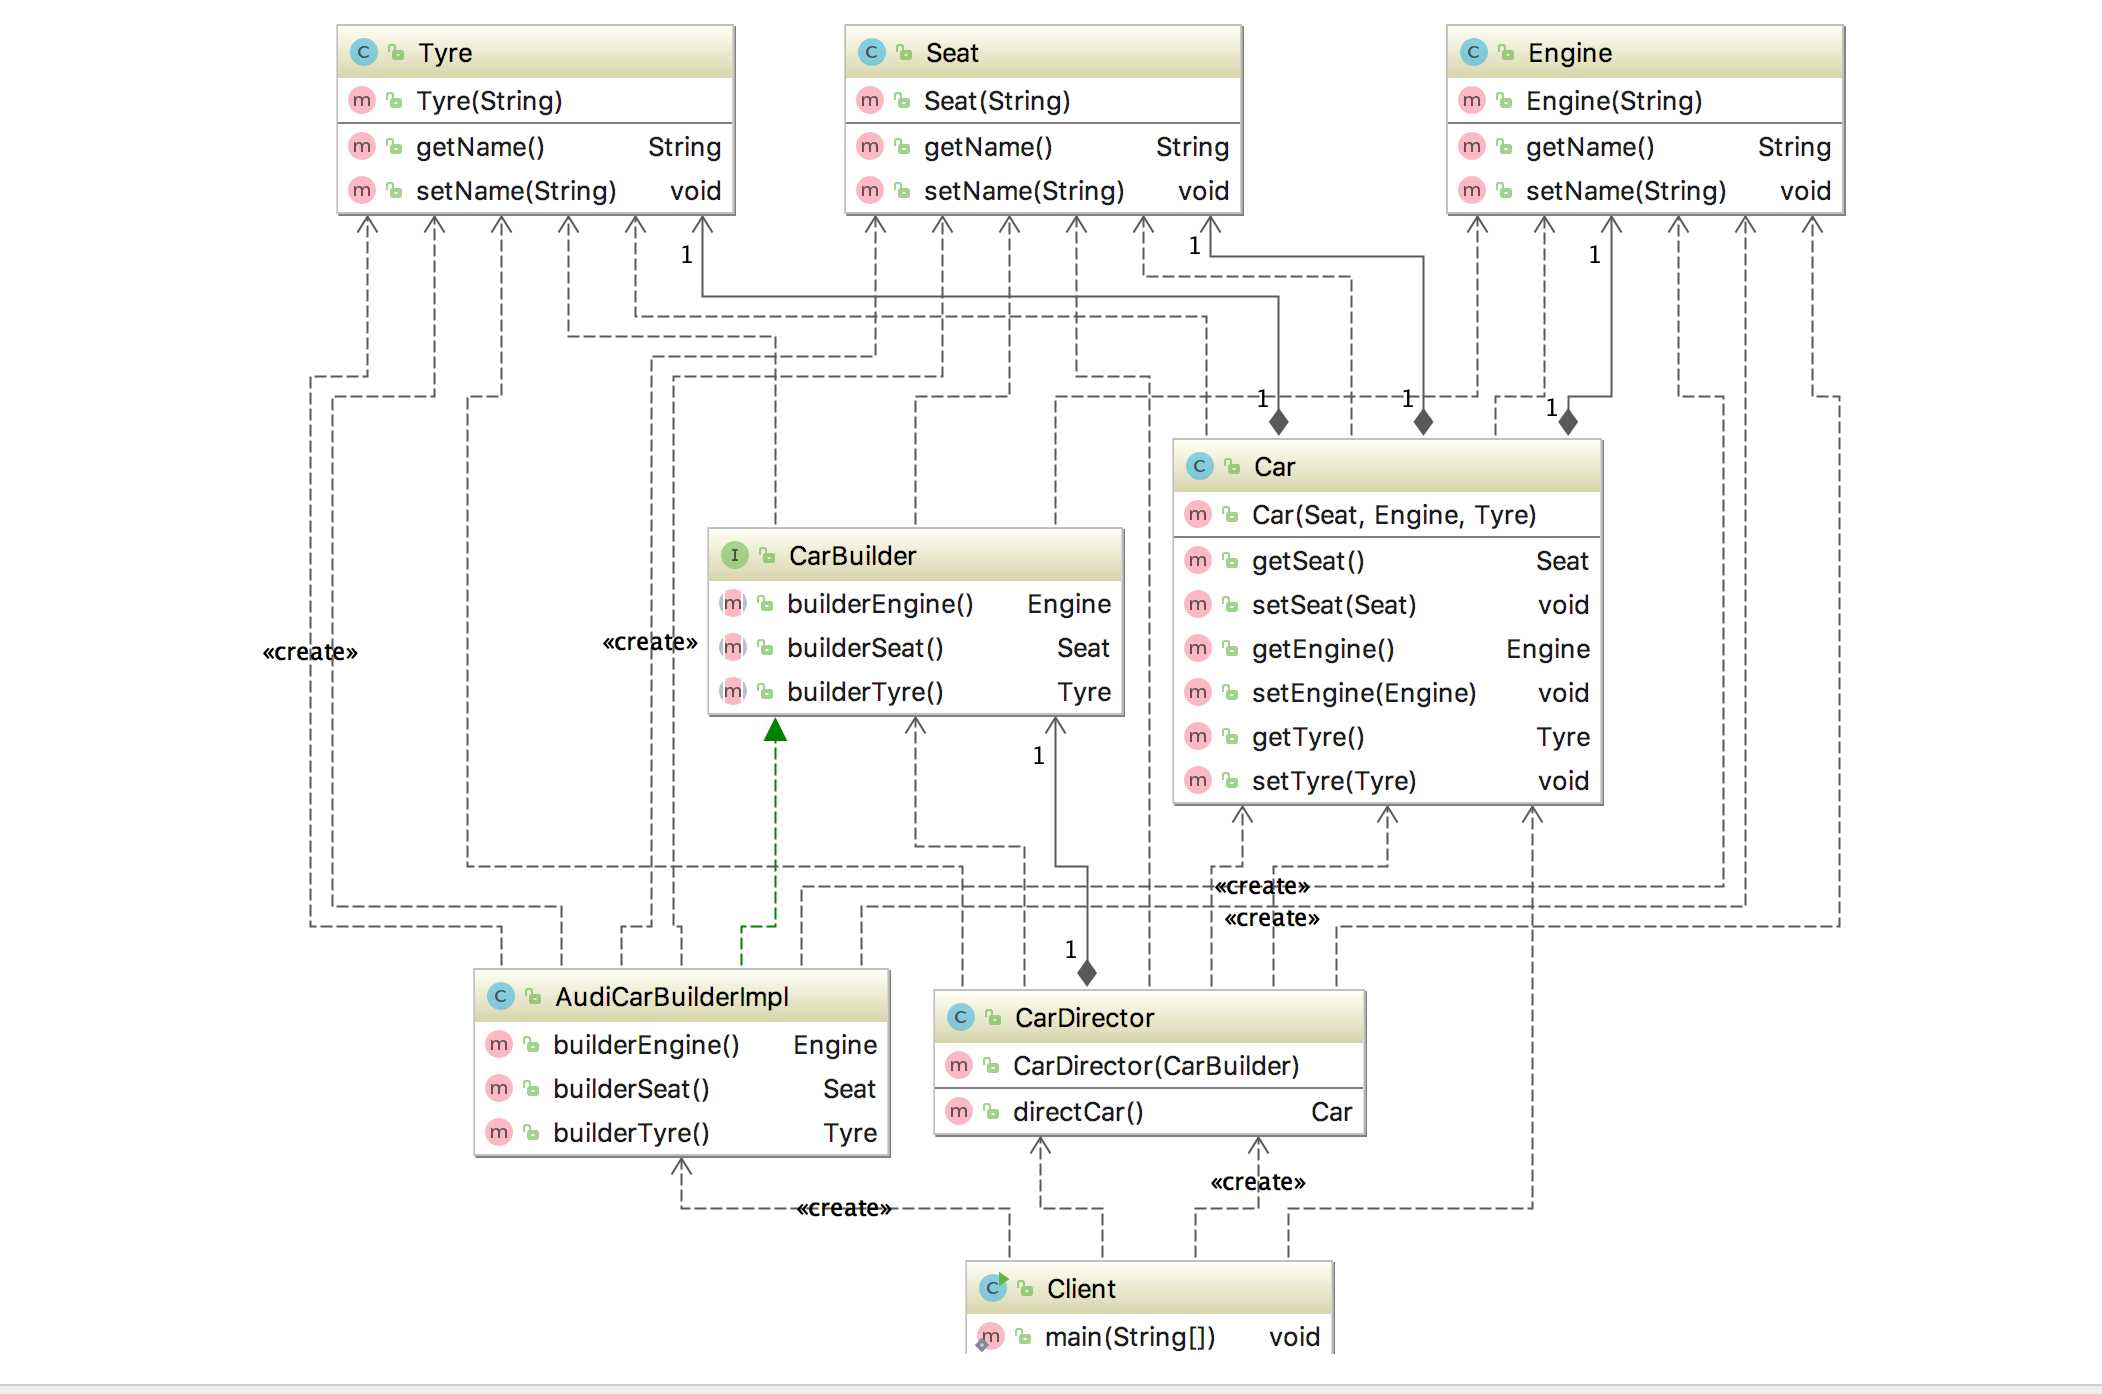Click the «create» label just below CarDirector
The width and height of the screenshot is (2102, 1394).
(1258, 1182)
